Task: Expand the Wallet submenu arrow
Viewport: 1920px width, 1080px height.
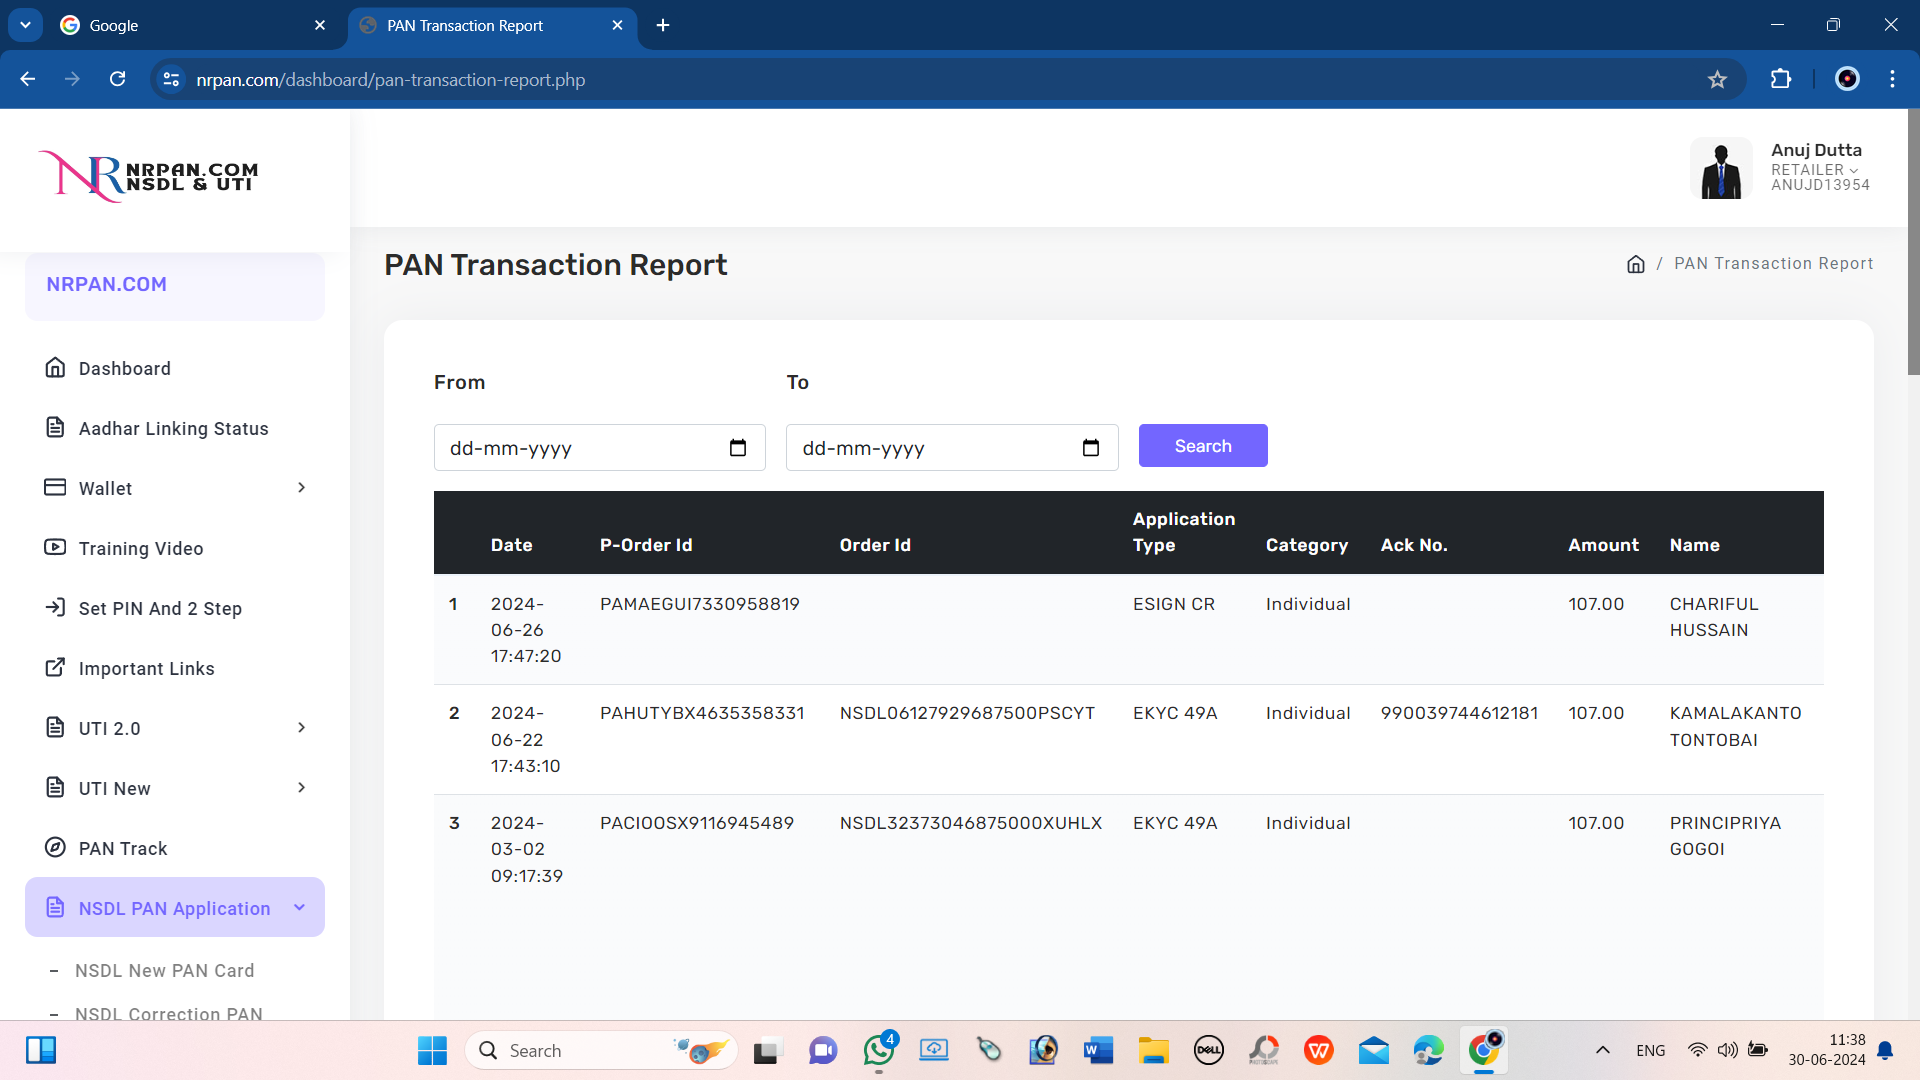Action: pos(301,488)
